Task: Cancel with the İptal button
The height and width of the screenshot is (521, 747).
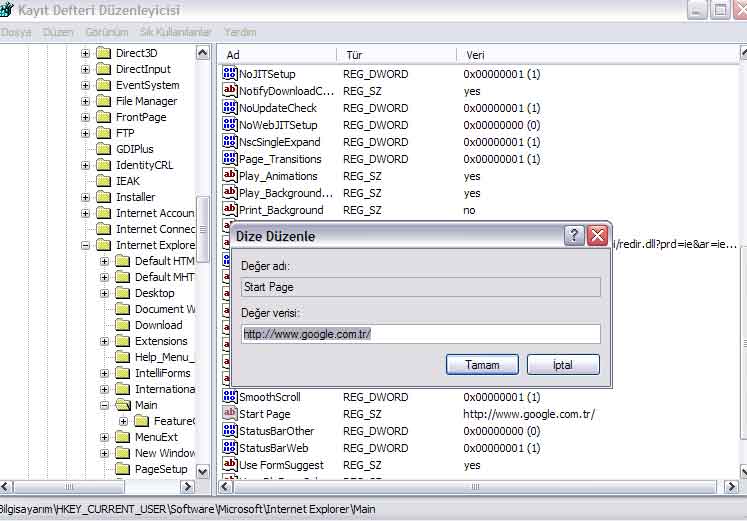Action: pos(563,365)
